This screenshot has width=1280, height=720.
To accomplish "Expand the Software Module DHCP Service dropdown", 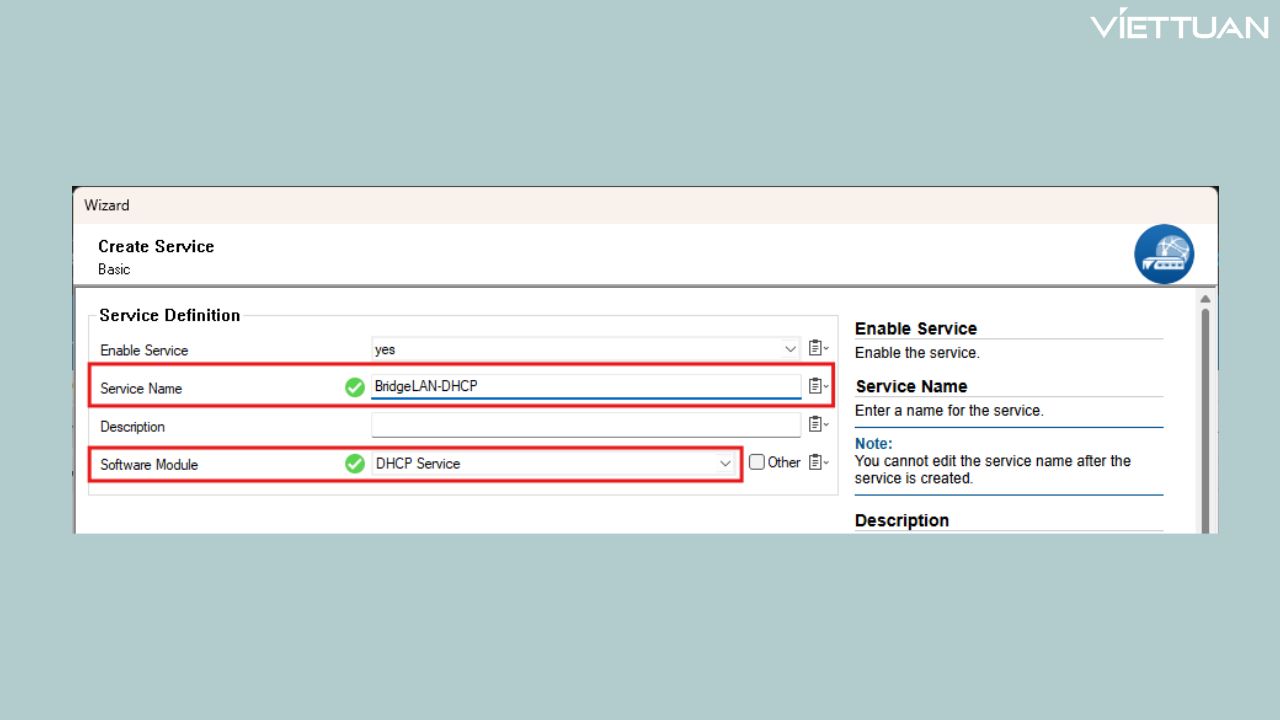I will [x=725, y=464].
